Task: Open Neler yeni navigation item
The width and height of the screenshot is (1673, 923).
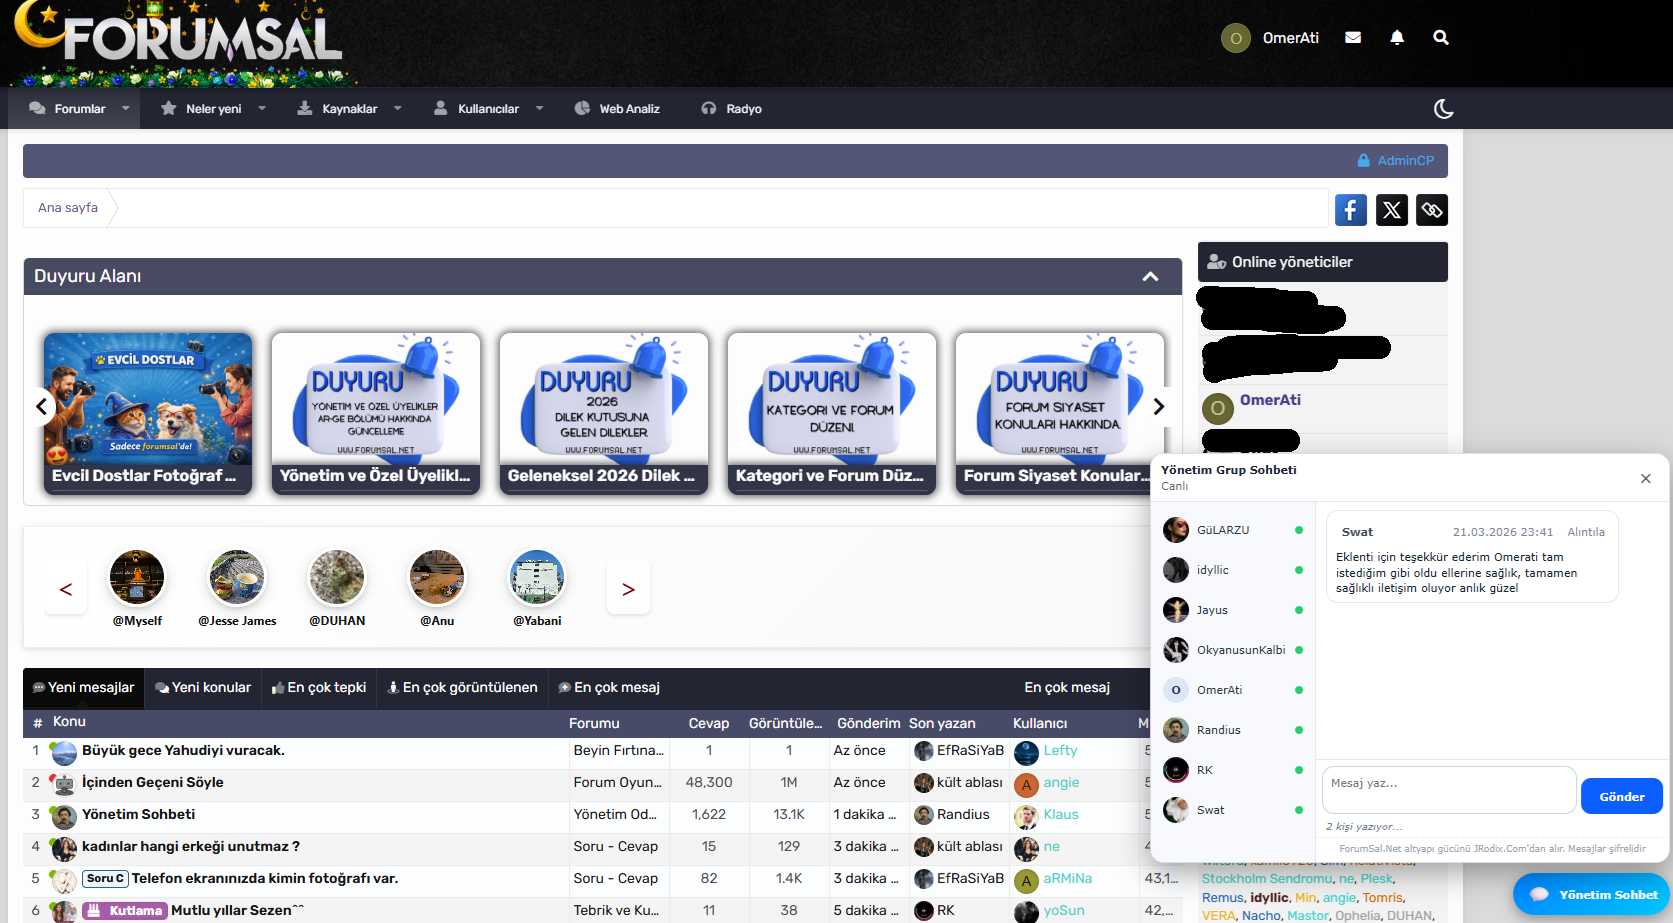Action: 201,109
